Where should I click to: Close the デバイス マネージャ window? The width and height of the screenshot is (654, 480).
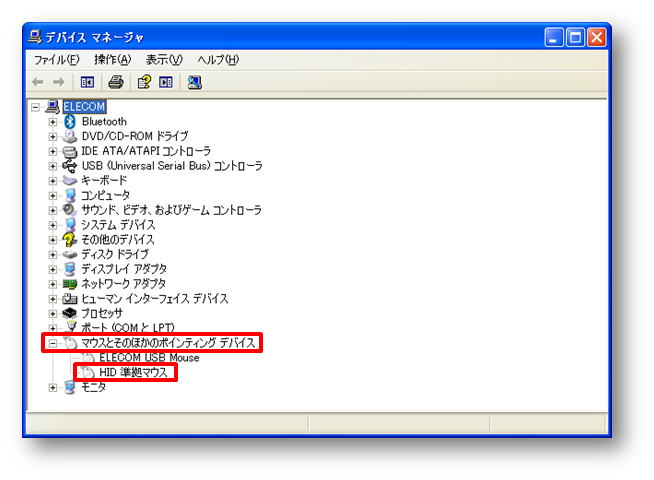[596, 38]
